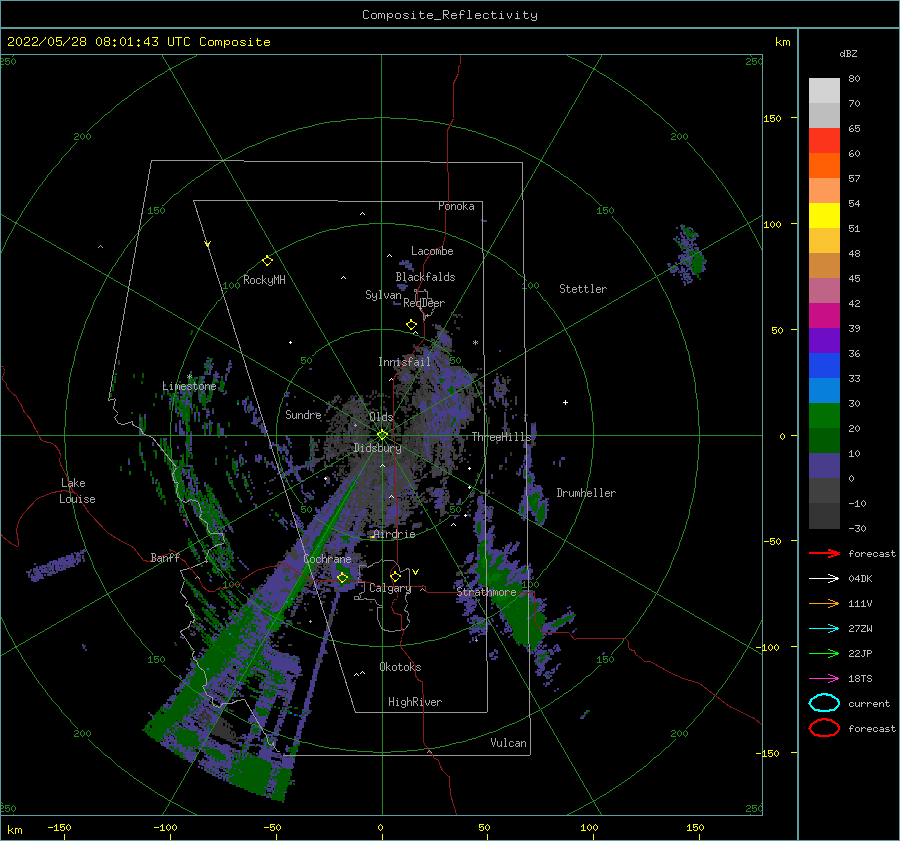900x841 pixels.
Task: Click the Lake Louise label
Action: (x=77, y=491)
